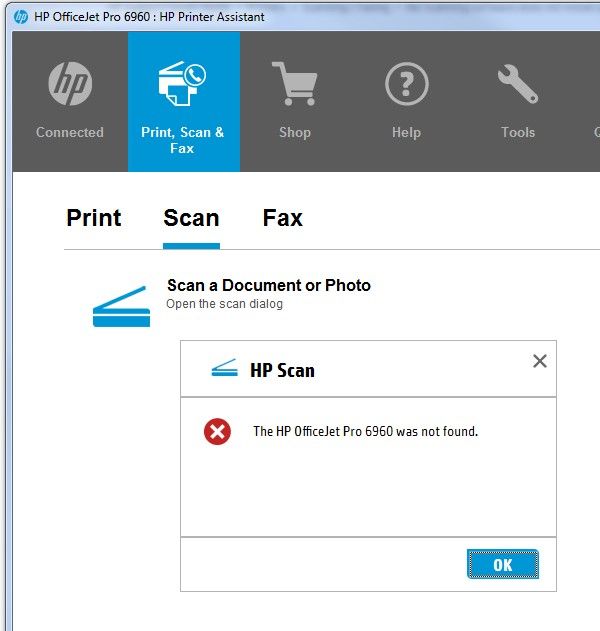
Task: Click the small scanner icon in HP Scan header
Action: coord(225,367)
